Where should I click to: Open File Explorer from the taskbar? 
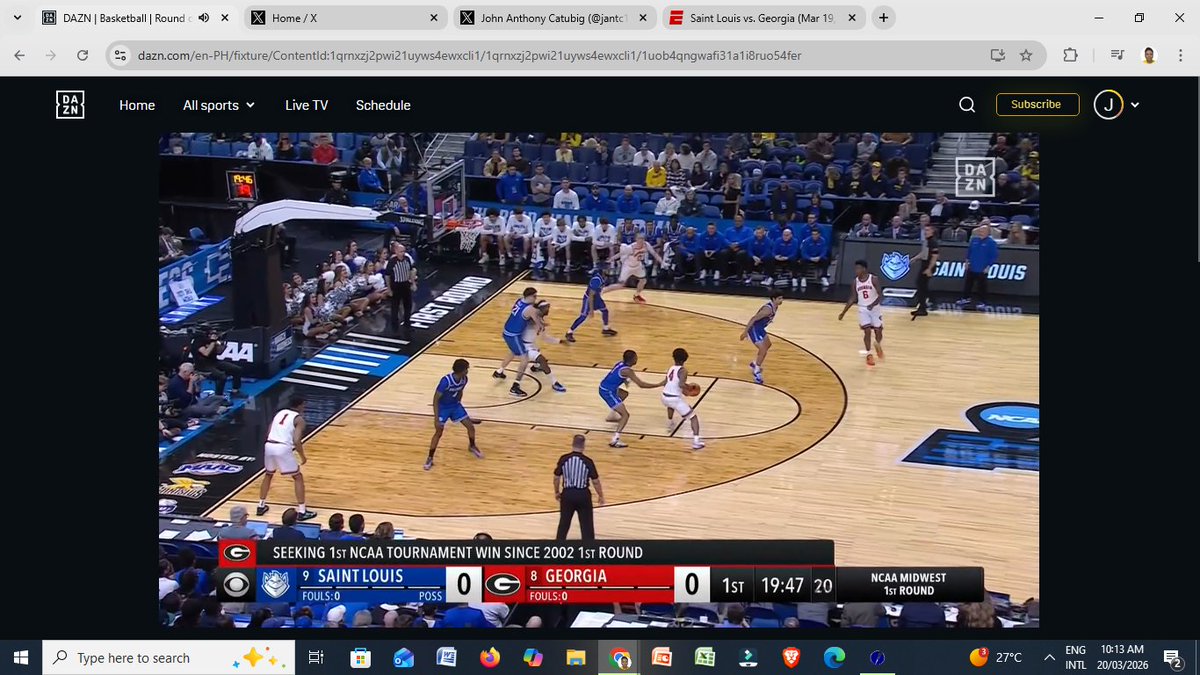(x=575, y=658)
